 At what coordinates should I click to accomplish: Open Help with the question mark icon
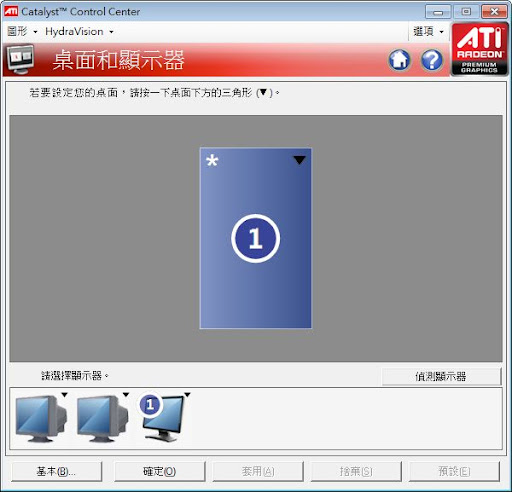[432, 60]
